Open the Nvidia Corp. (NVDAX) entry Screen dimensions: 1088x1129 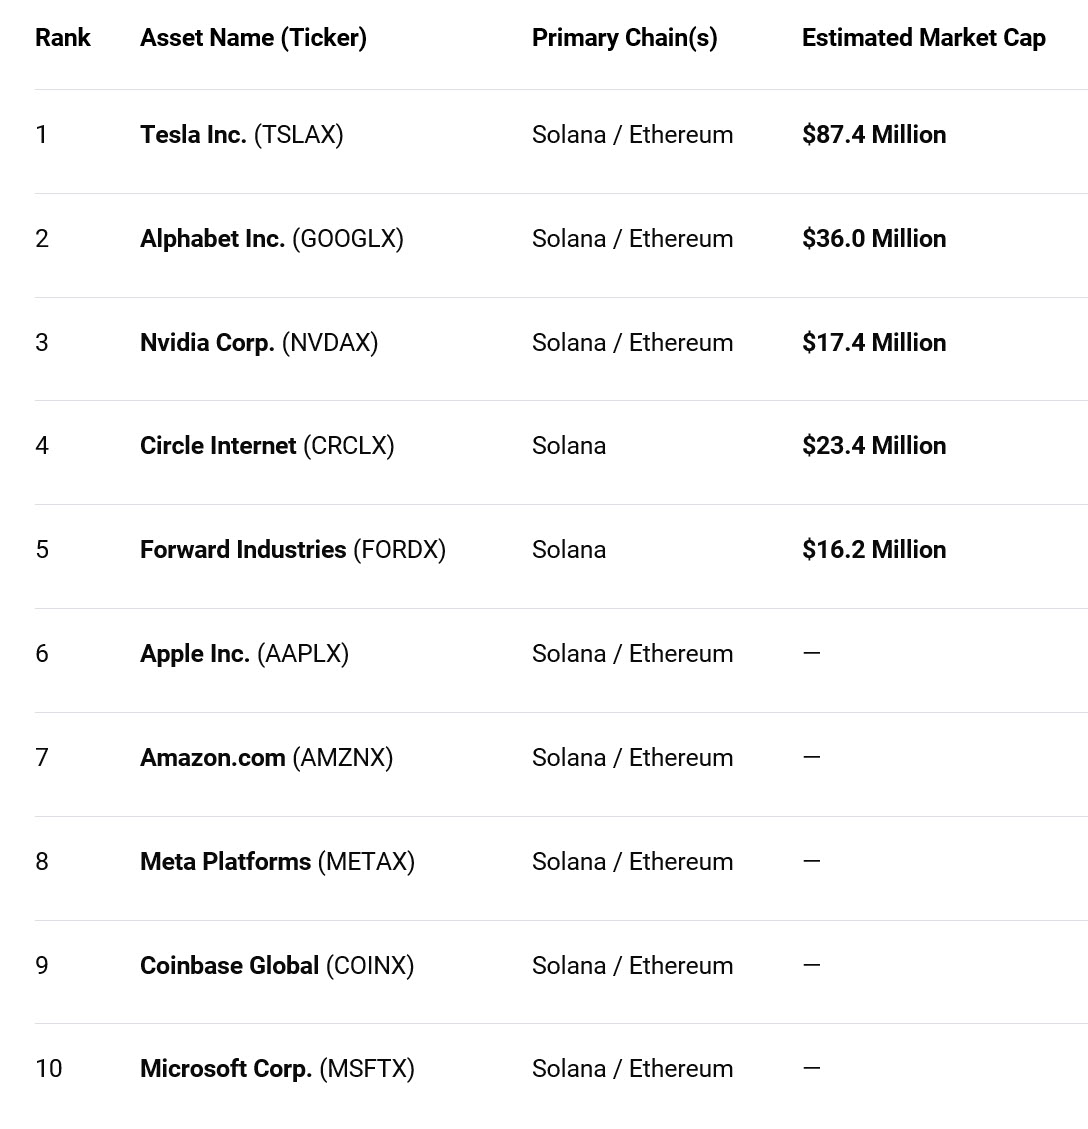258,343
